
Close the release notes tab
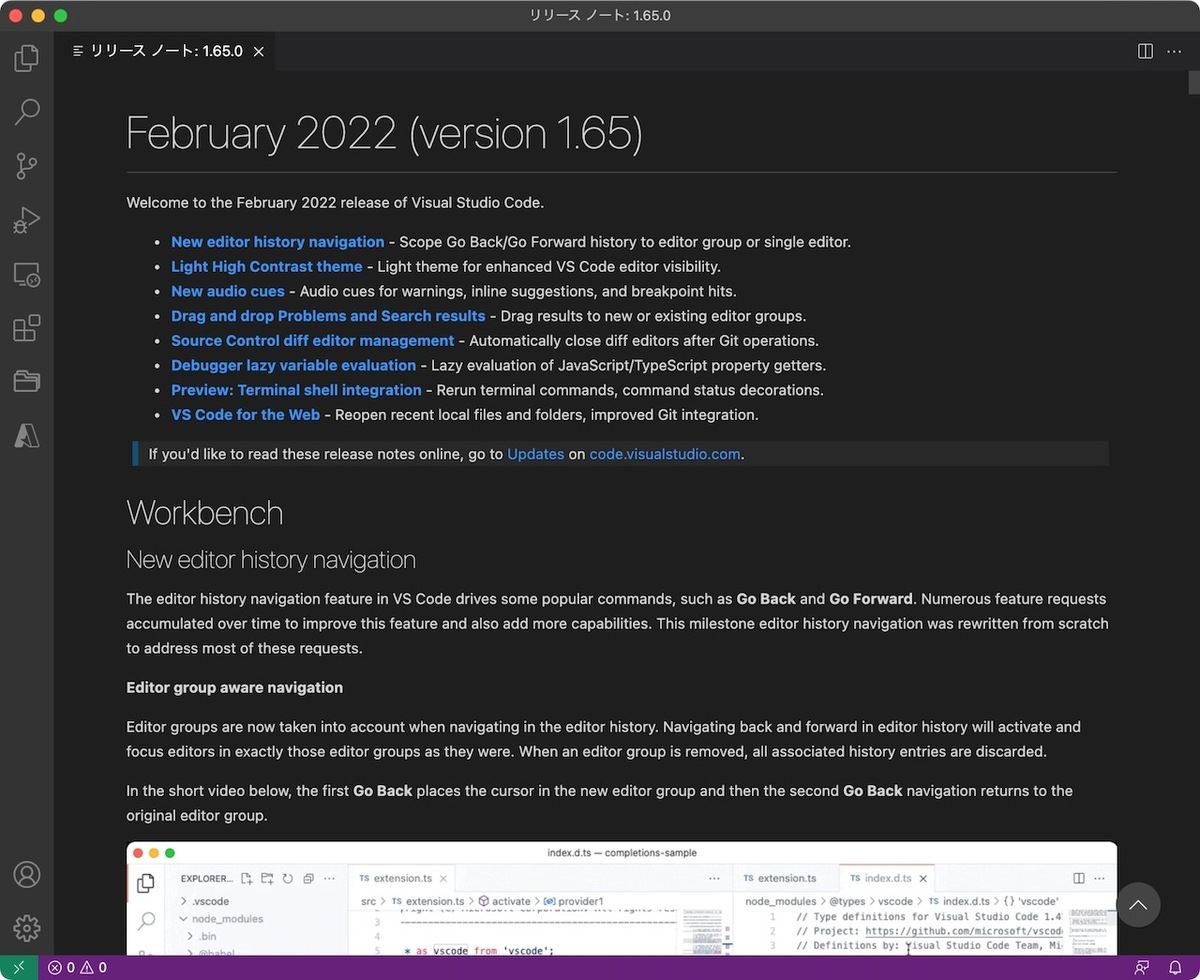[259, 51]
